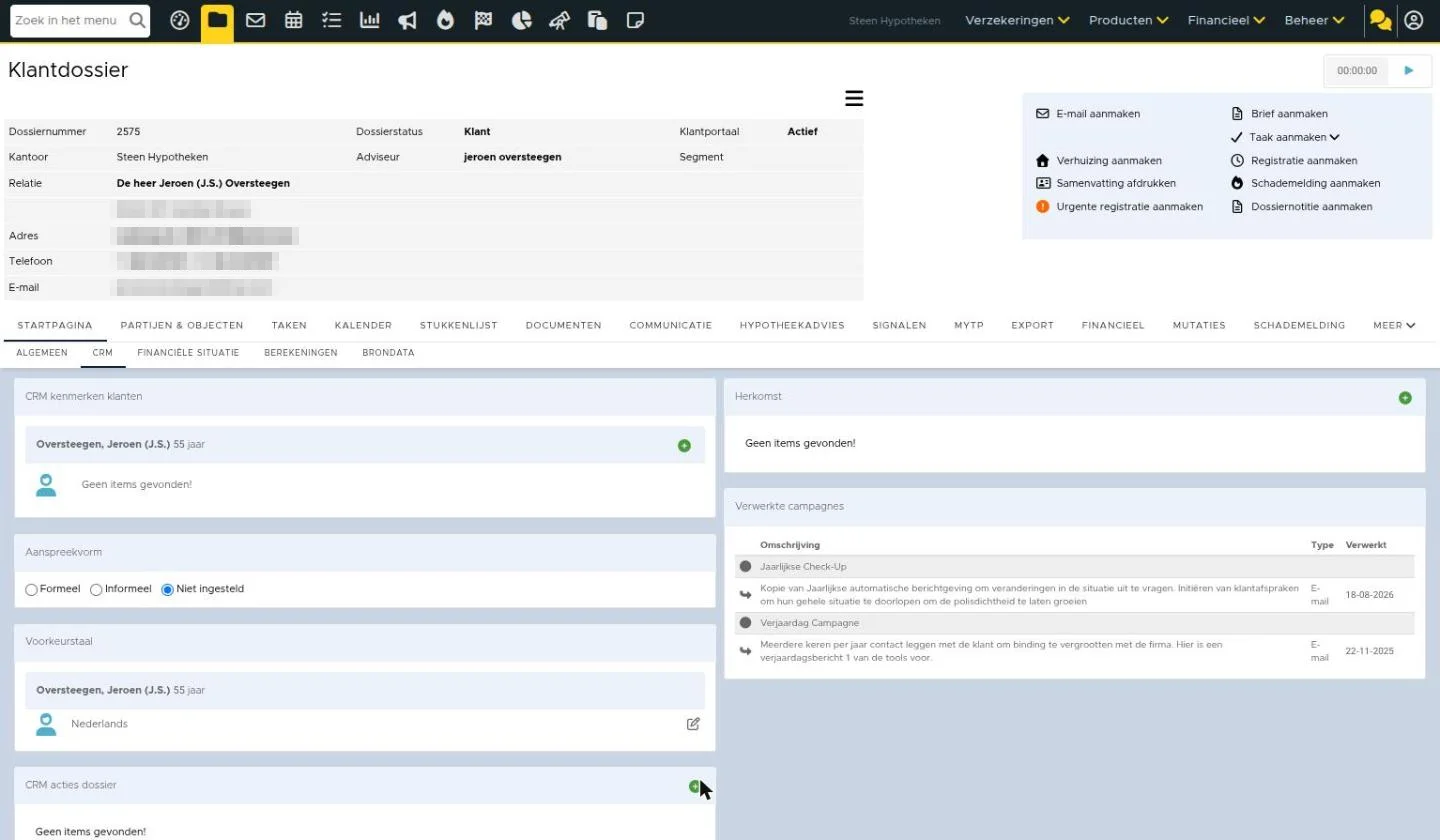Select the Niet ingesteld radio button

click(167, 590)
